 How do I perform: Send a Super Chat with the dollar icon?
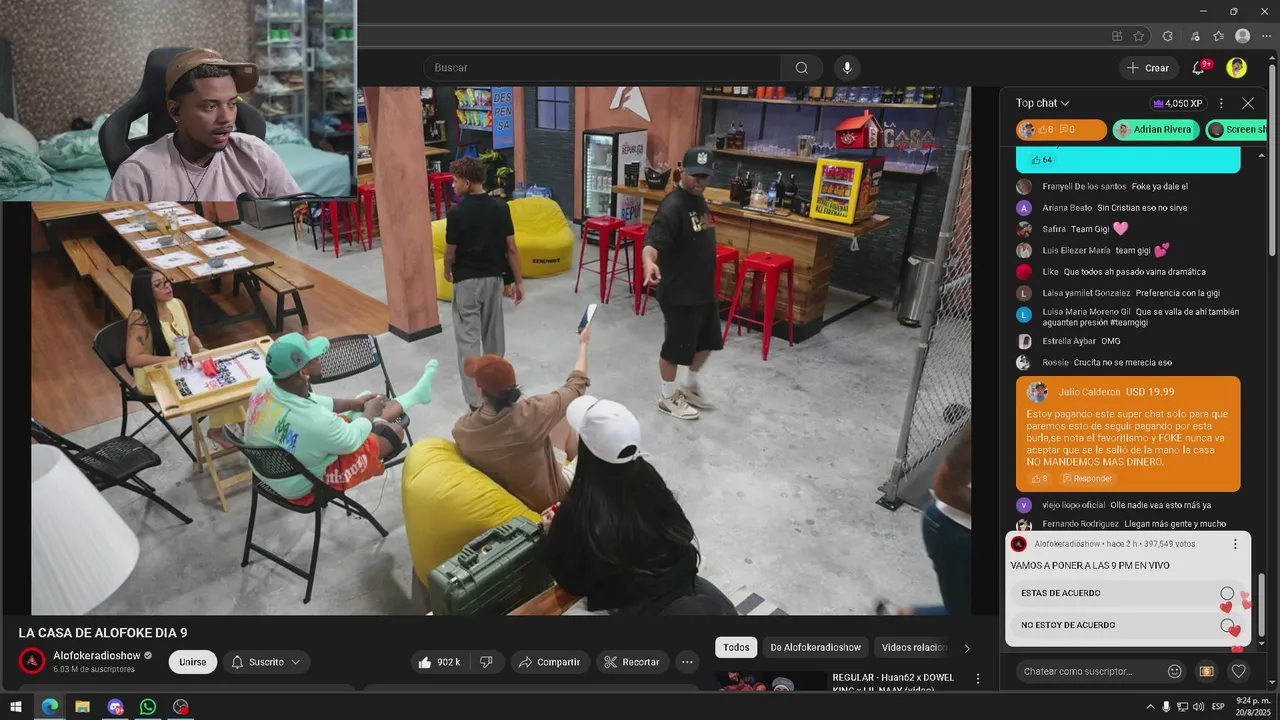(x=1206, y=671)
